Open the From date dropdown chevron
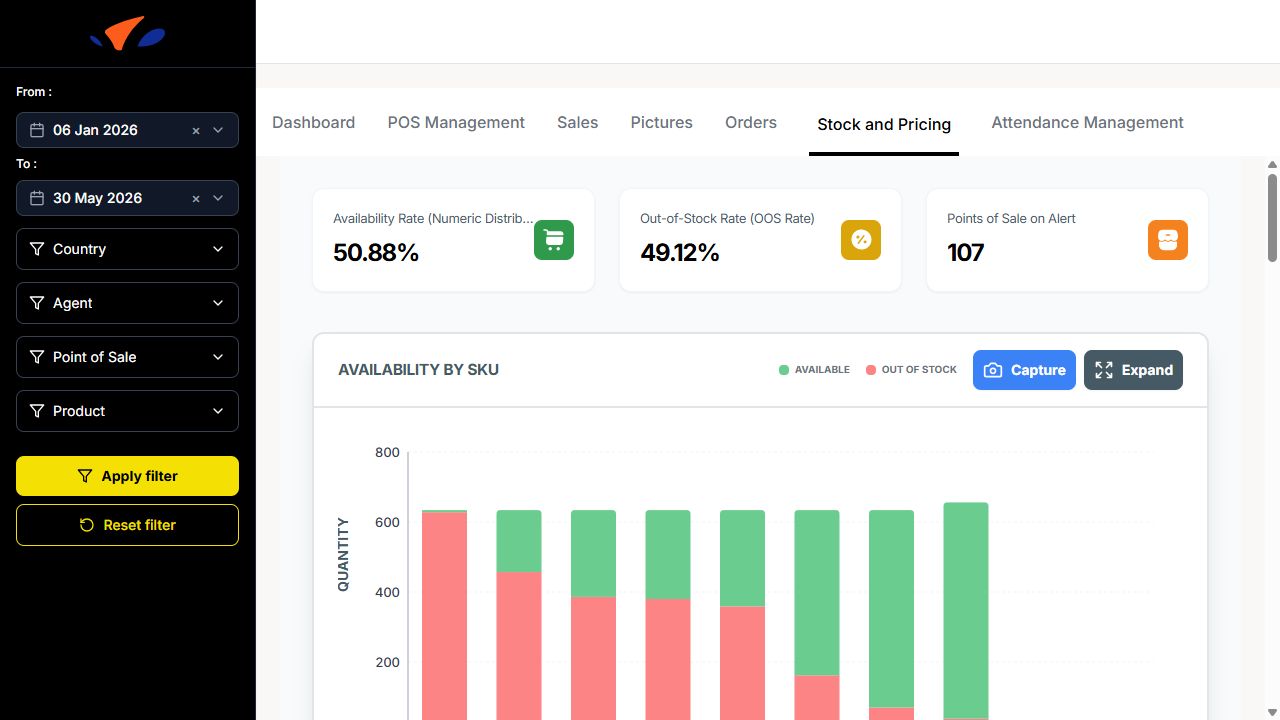The width and height of the screenshot is (1280, 720). pyautogui.click(x=218, y=130)
